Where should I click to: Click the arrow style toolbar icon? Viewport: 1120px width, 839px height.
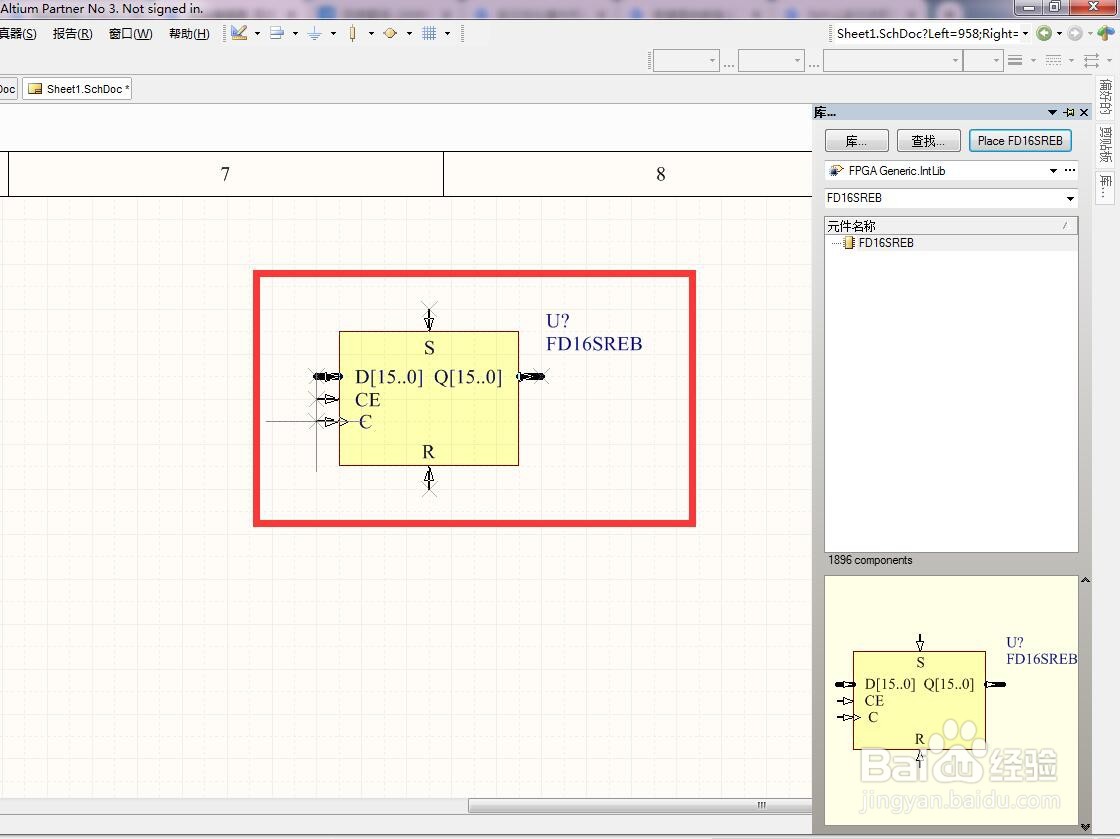tap(1091, 61)
